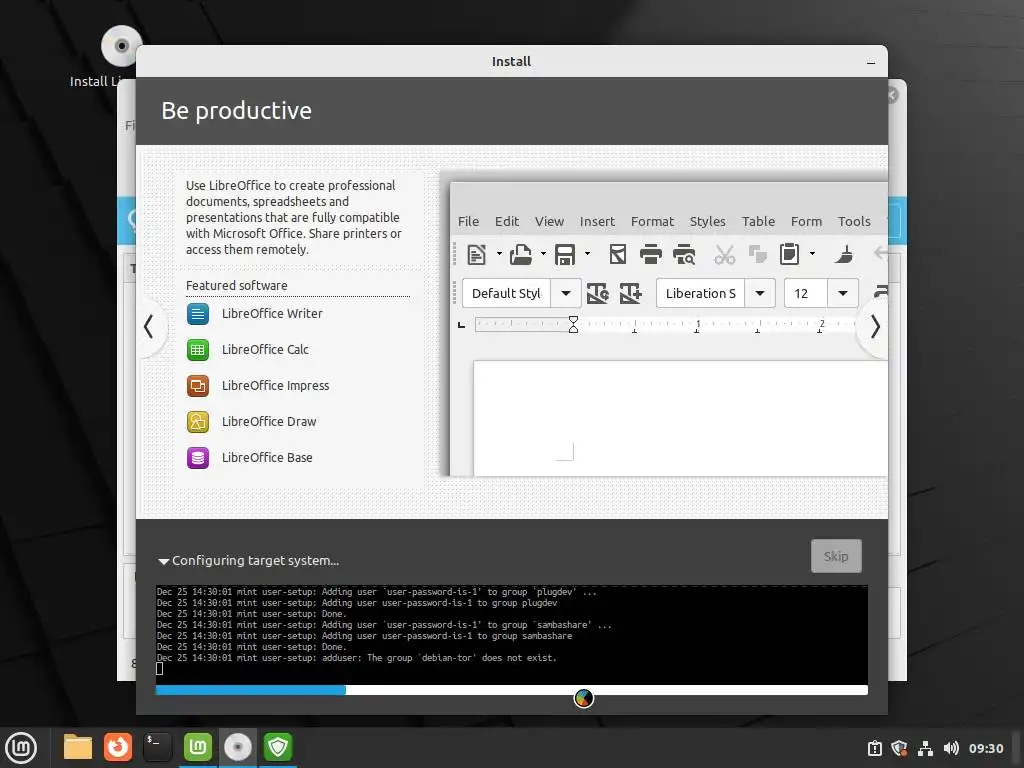Image resolution: width=1024 pixels, height=768 pixels.
Task: Click the LibreOffice Writer icon
Action: (198, 313)
